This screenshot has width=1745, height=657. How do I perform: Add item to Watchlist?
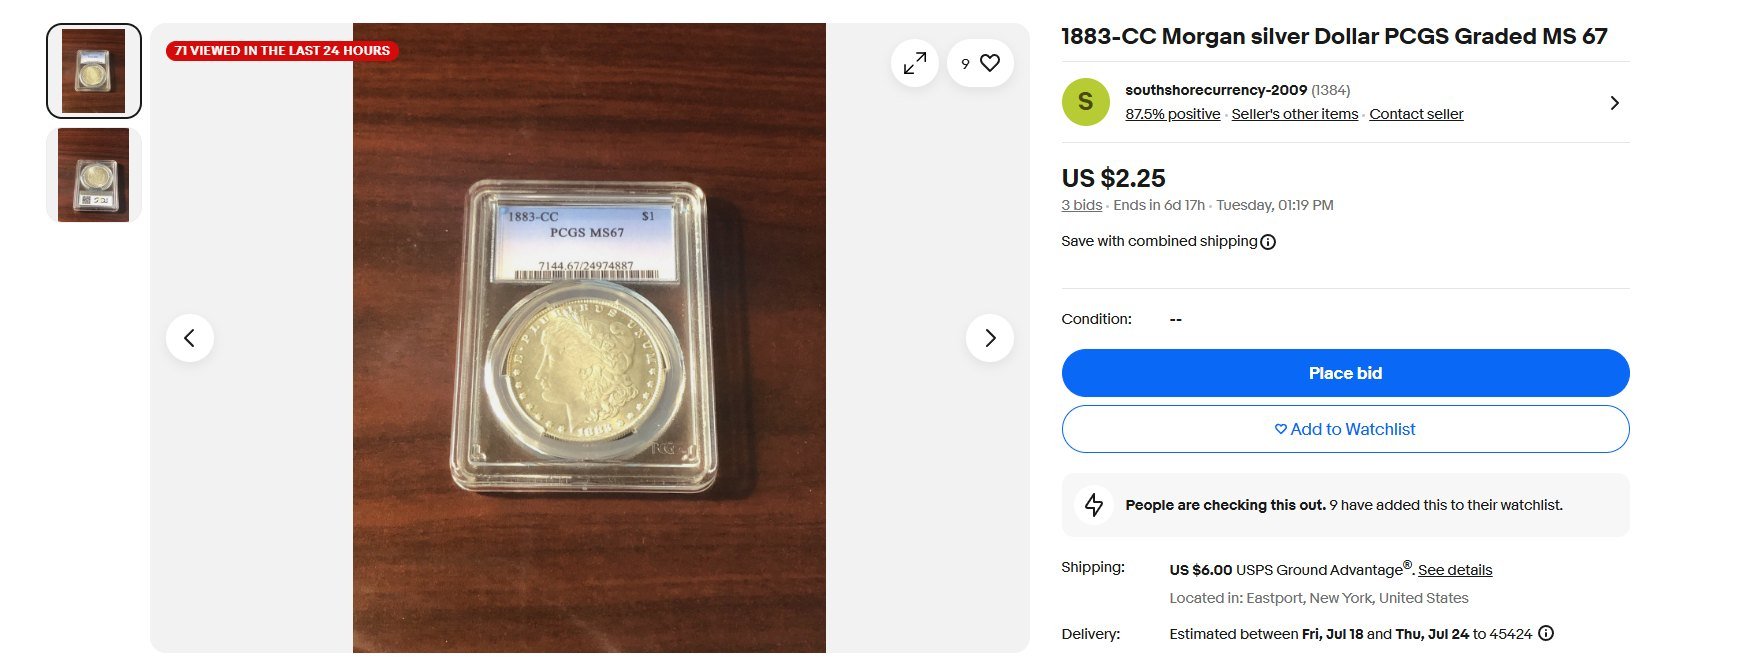click(1345, 429)
